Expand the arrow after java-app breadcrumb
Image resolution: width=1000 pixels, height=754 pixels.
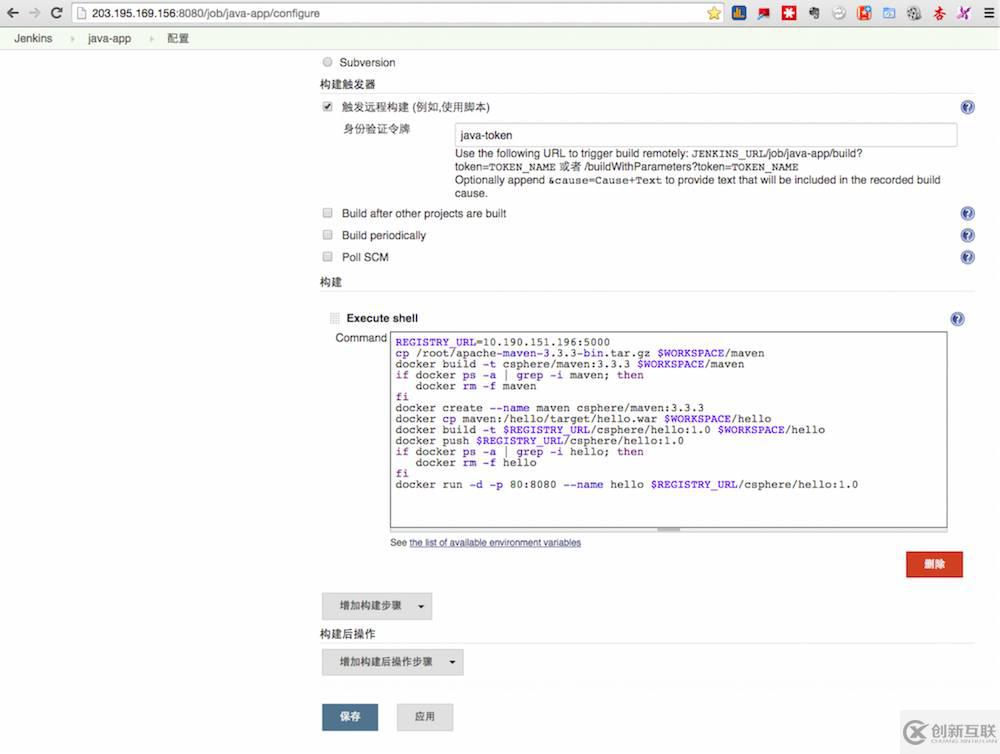[151, 39]
